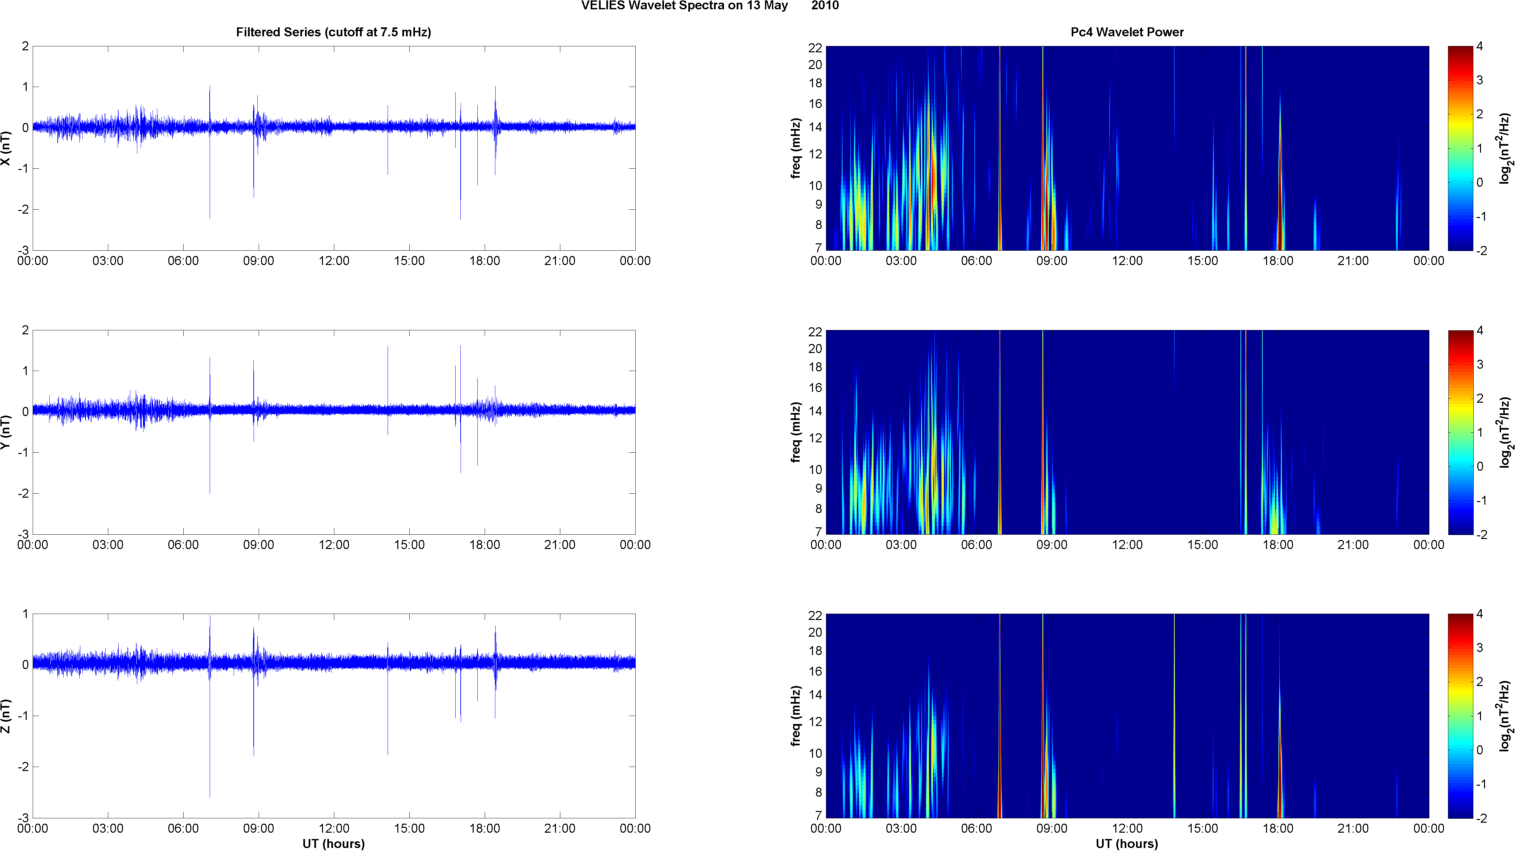Click the X (nT) axis label
1515x851 pixels.
point(6,148)
